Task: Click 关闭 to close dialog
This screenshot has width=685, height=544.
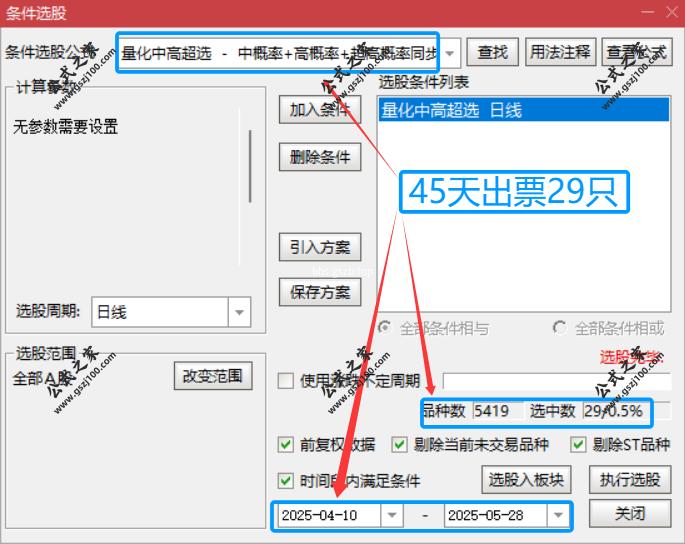Action: 630,513
